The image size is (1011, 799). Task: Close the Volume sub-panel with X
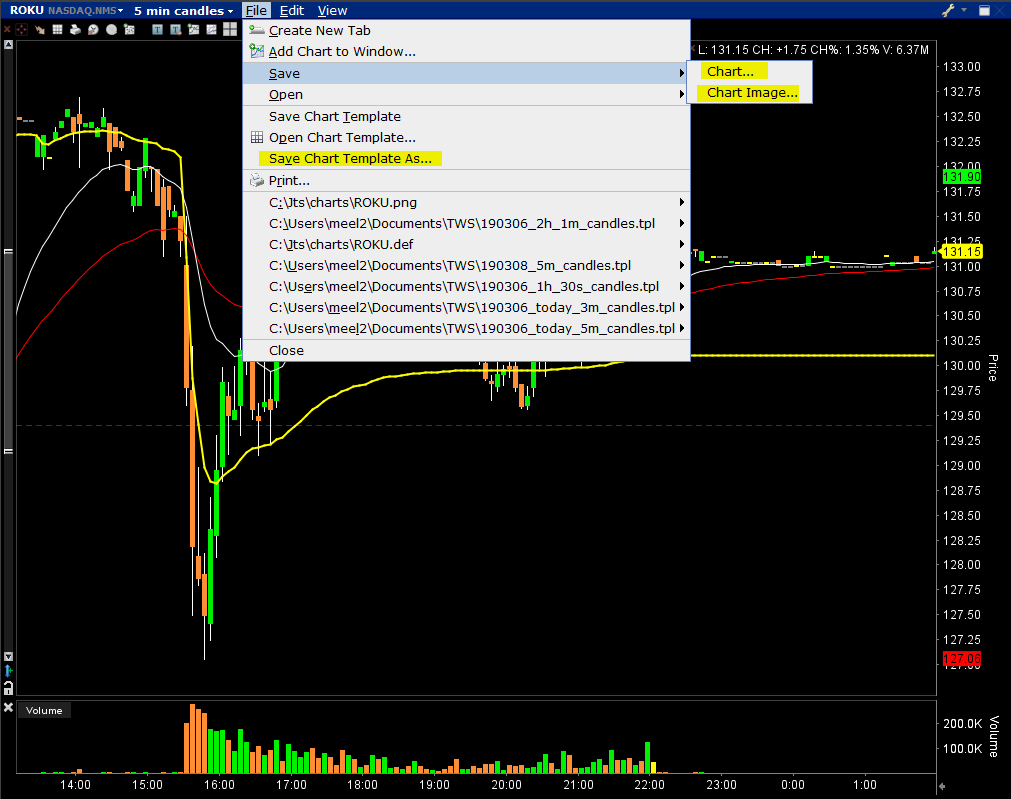[8, 707]
